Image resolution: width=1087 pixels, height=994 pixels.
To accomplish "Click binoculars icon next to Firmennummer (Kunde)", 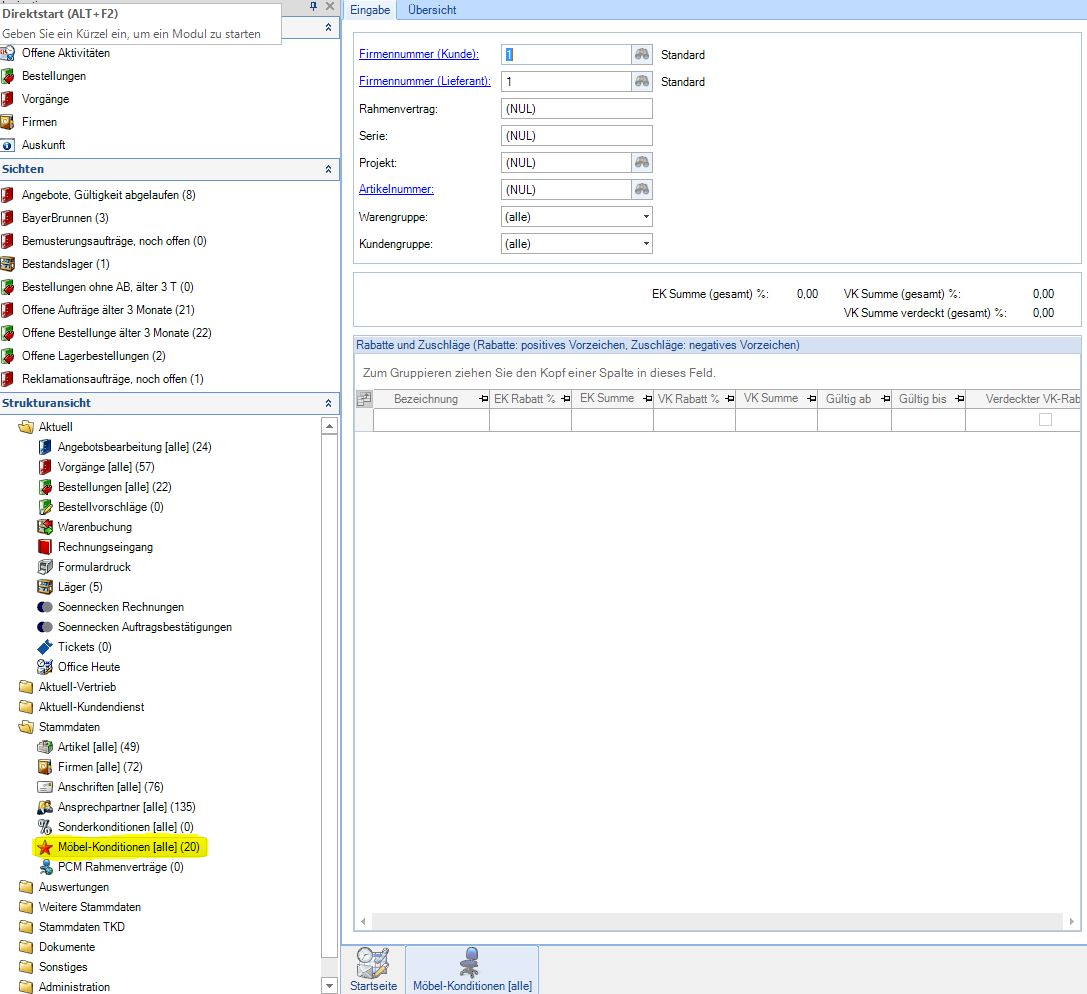I will [x=642, y=55].
